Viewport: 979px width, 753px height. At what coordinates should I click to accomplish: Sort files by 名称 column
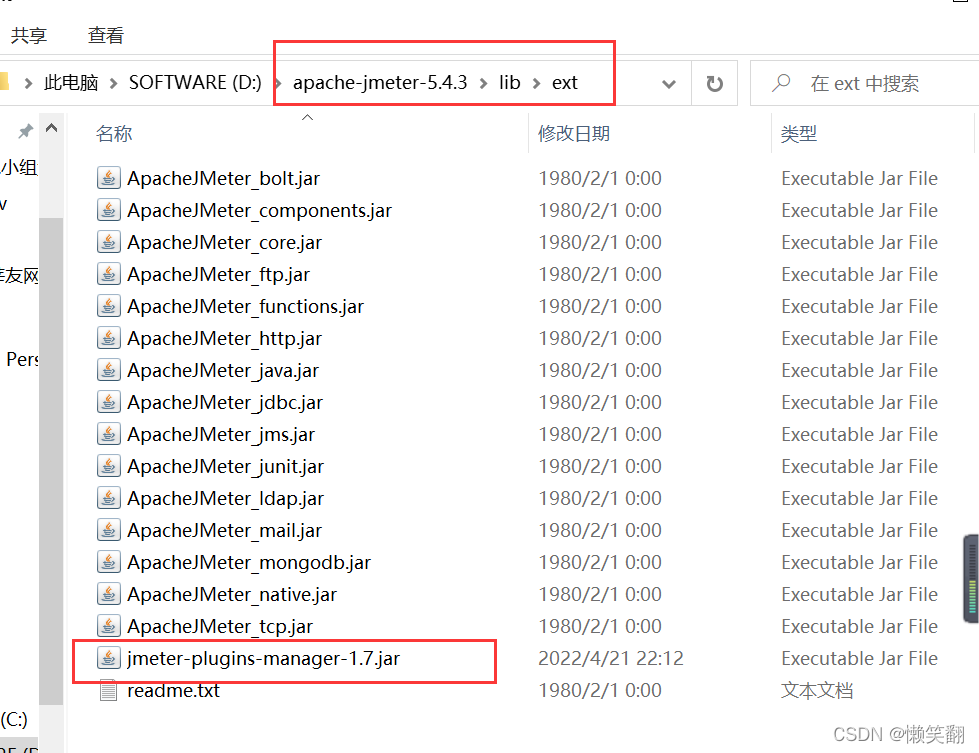point(114,133)
